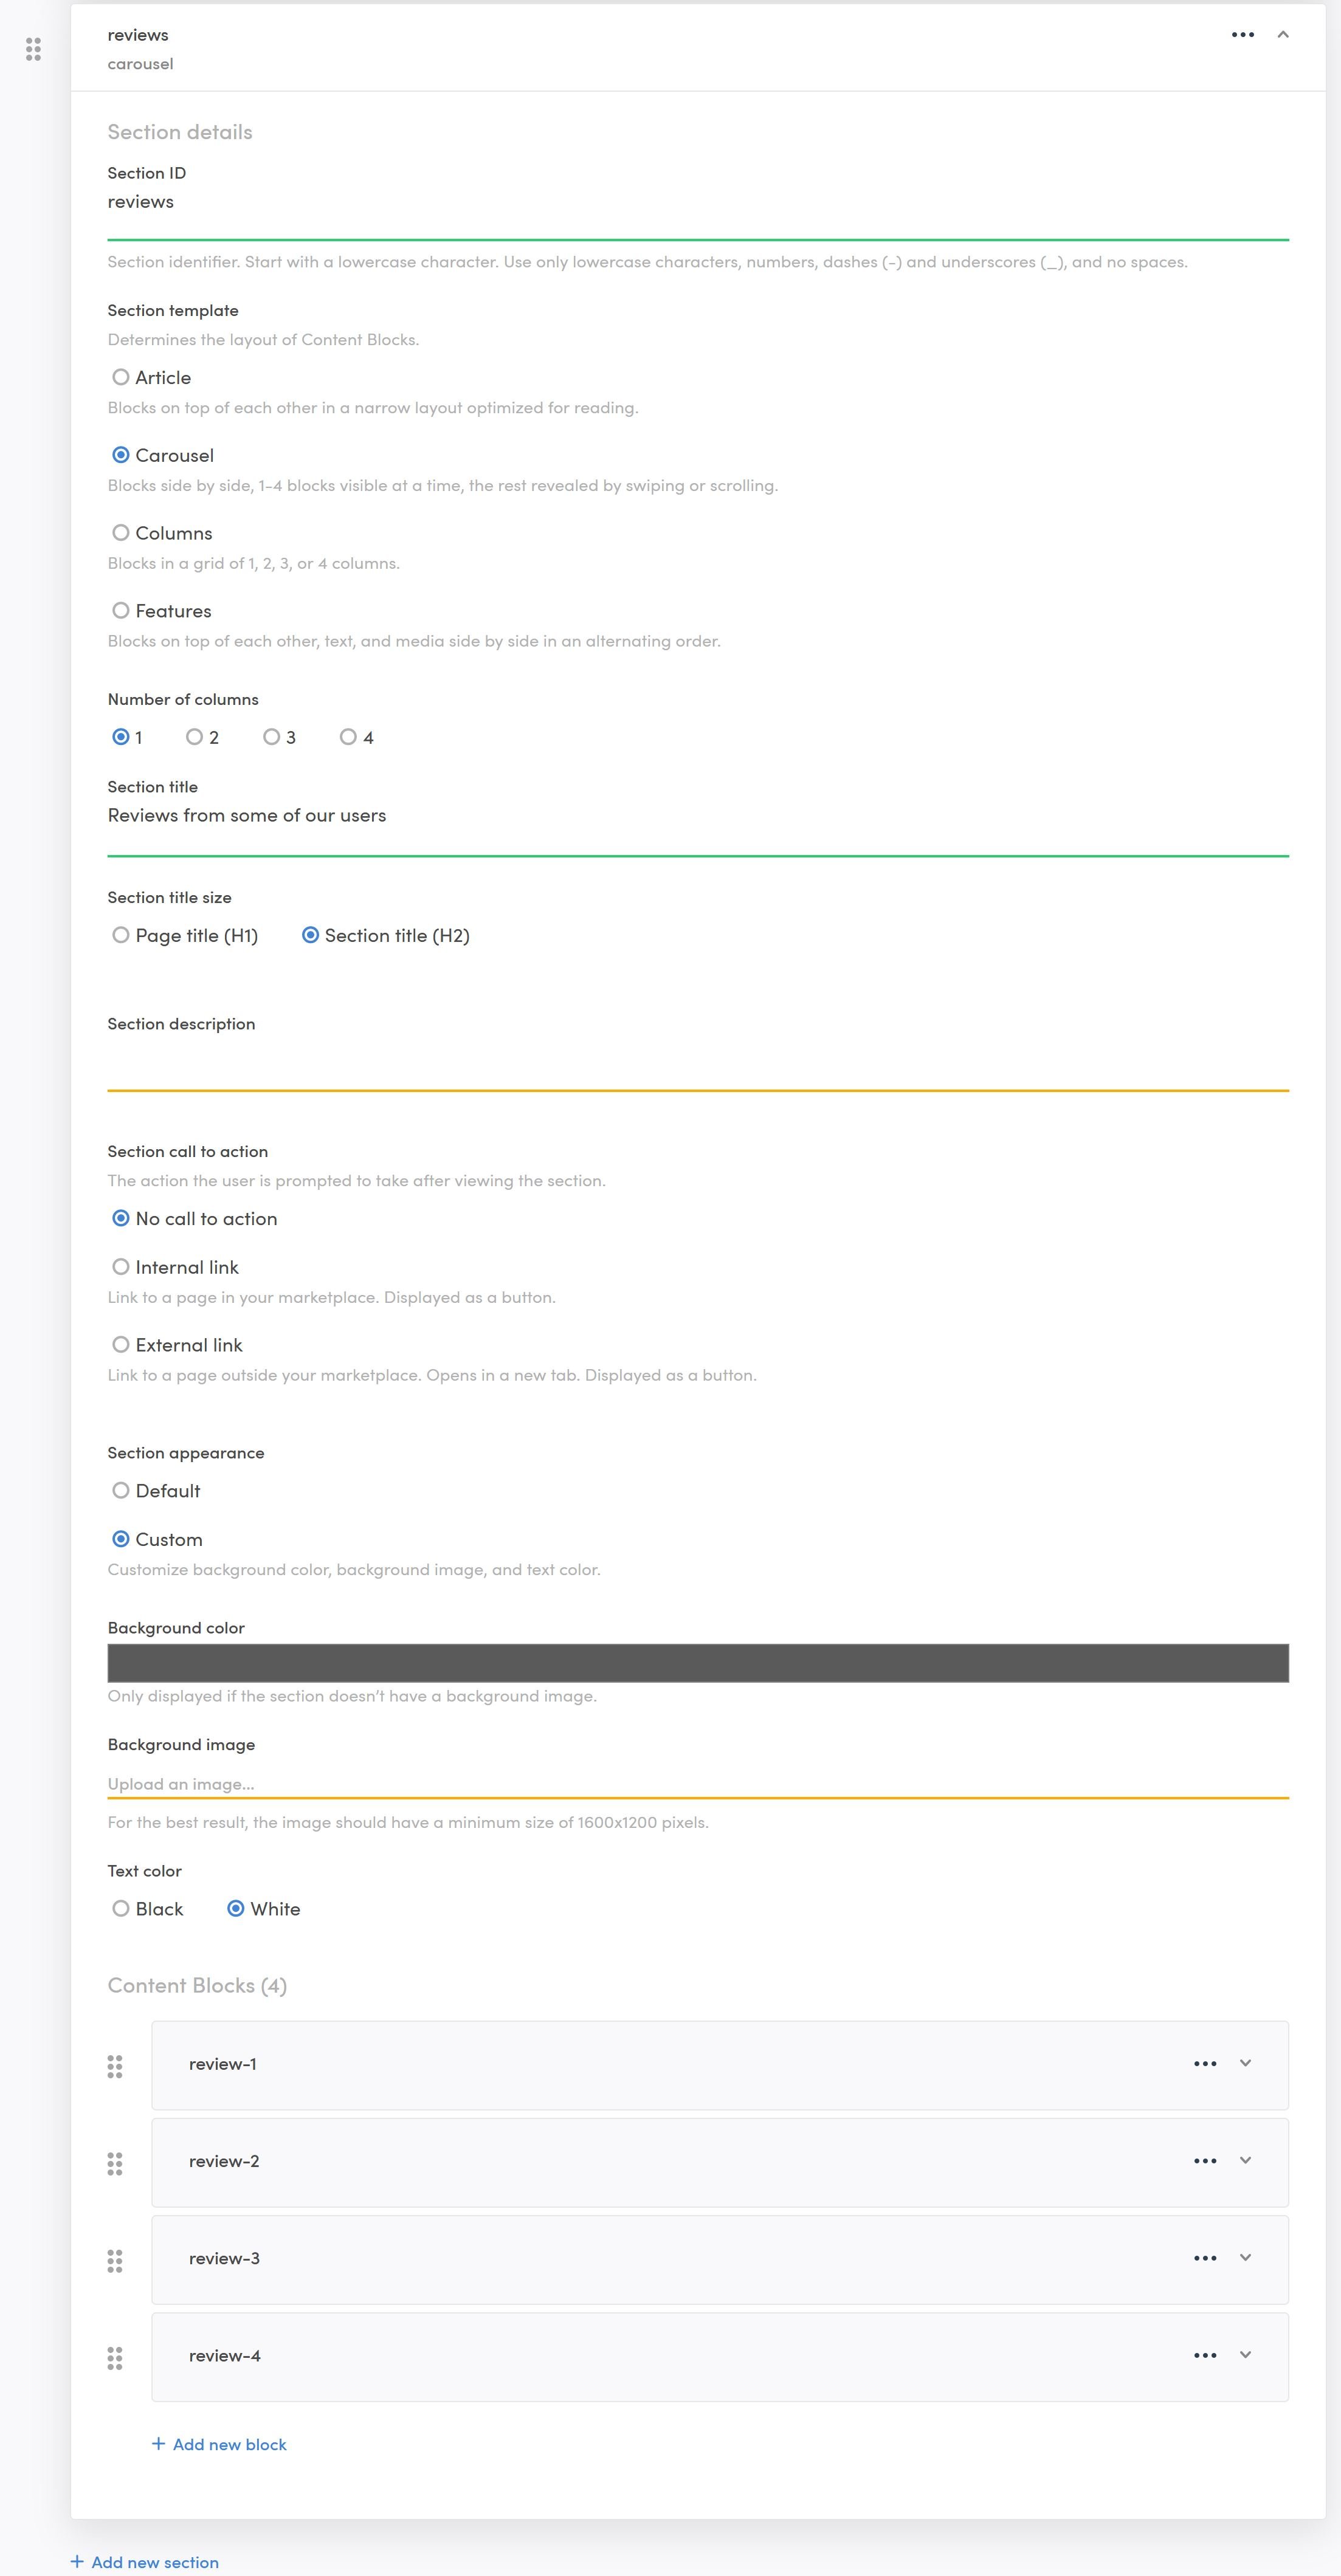Image resolution: width=1341 pixels, height=2576 pixels.
Task: Open three-dot menu for review-4 block
Action: click(1205, 2355)
